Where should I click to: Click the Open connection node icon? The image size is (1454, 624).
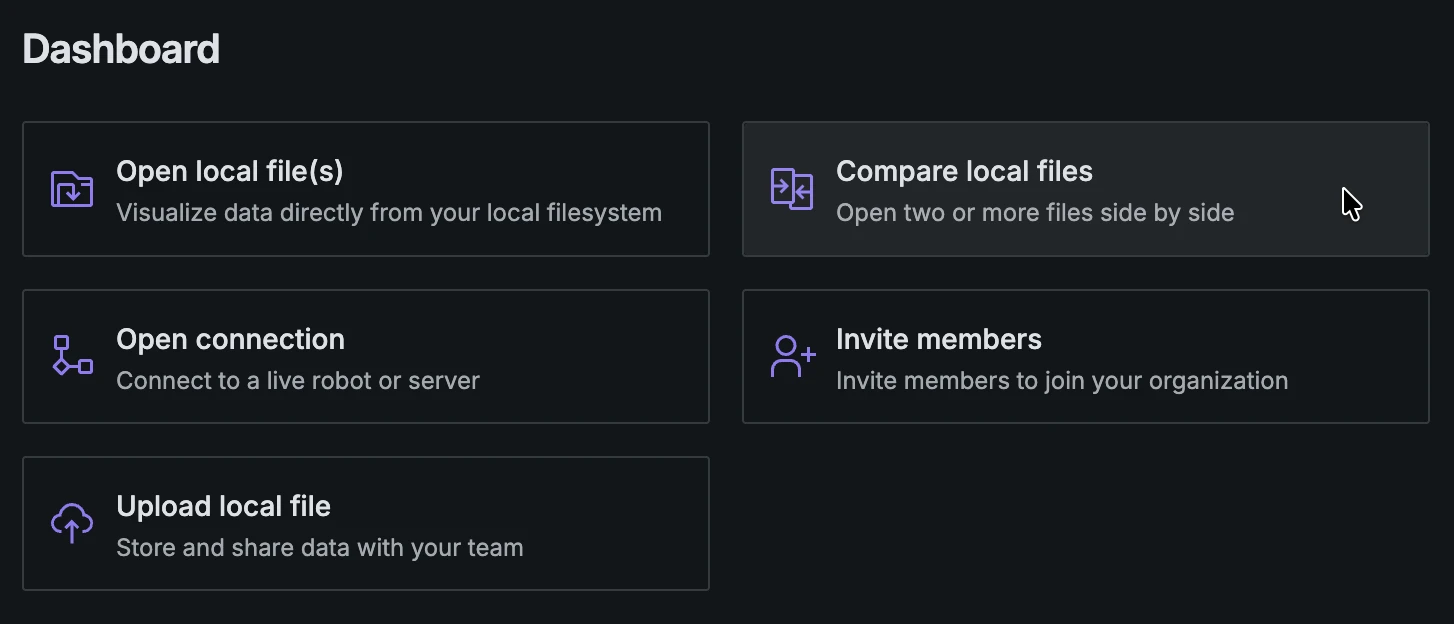point(72,356)
